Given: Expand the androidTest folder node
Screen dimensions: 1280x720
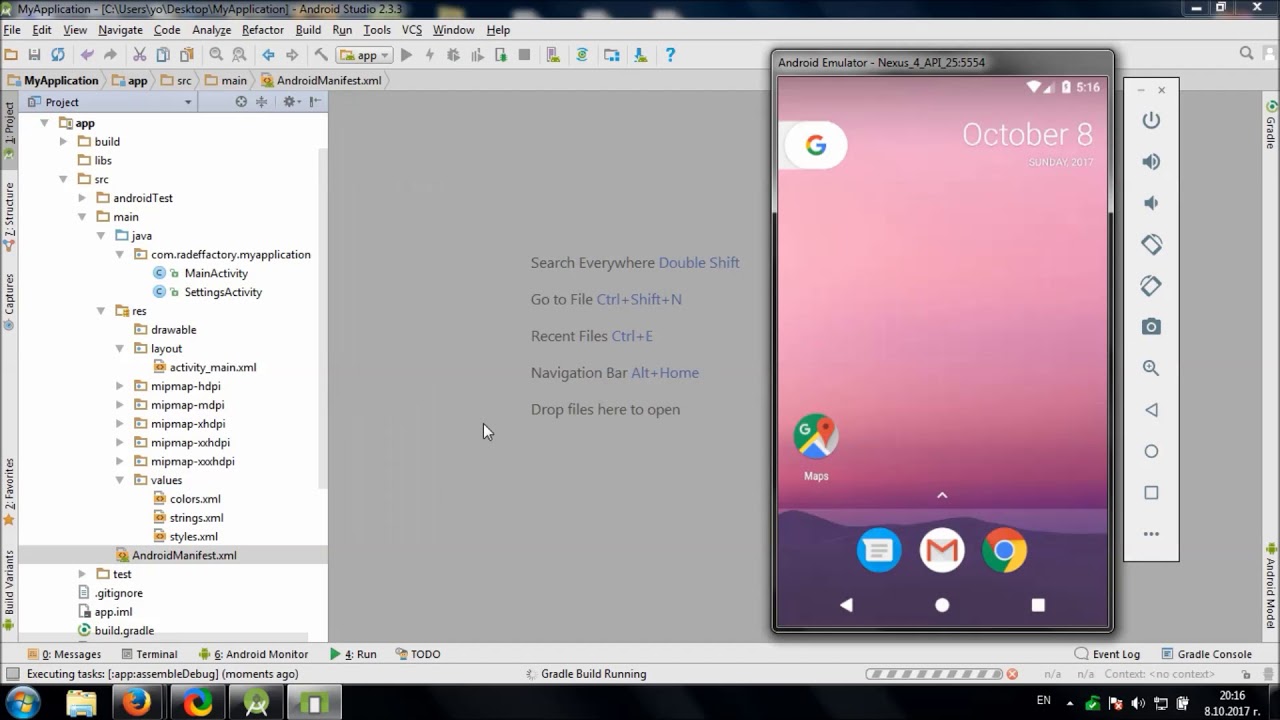Looking at the screenshot, I should (x=82, y=198).
